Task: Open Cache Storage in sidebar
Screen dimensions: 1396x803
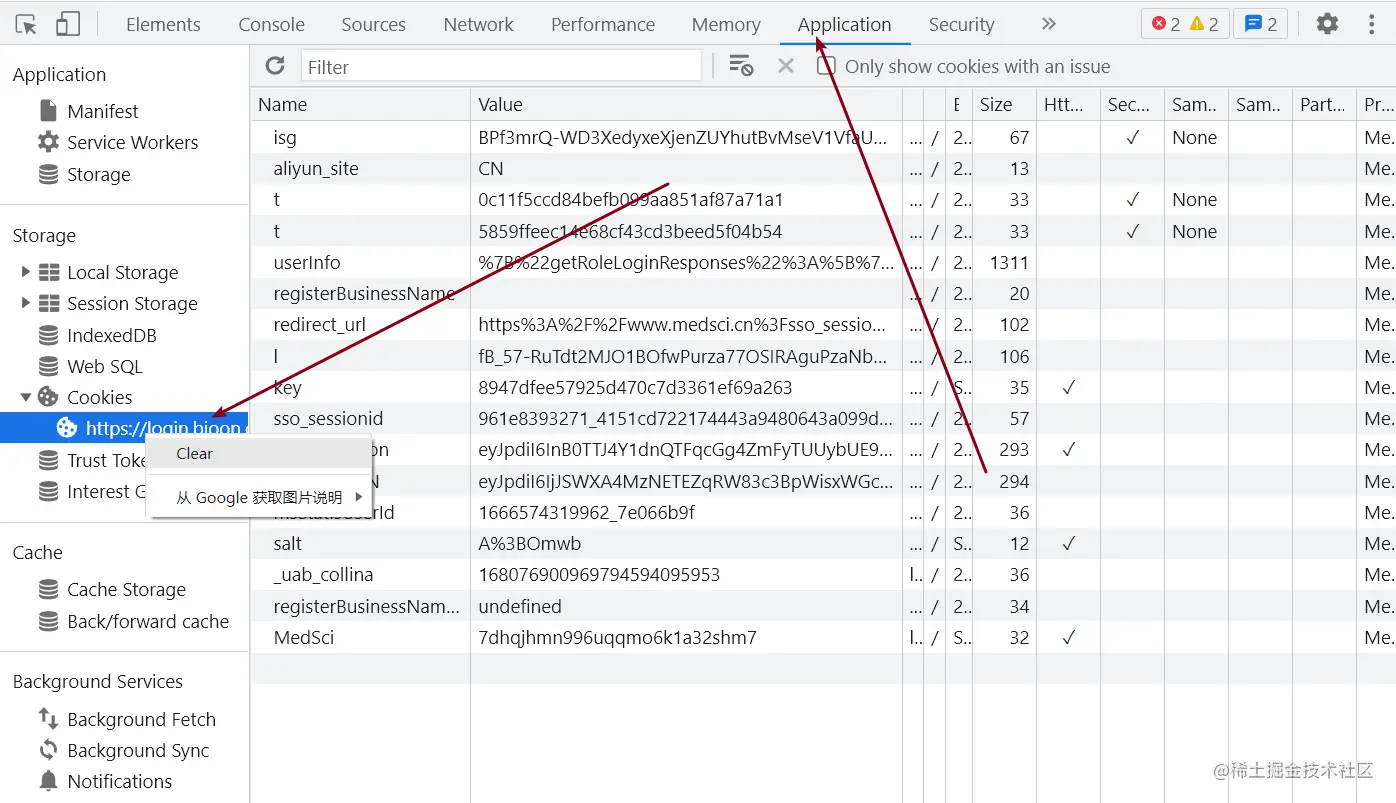Action: click(x=126, y=589)
